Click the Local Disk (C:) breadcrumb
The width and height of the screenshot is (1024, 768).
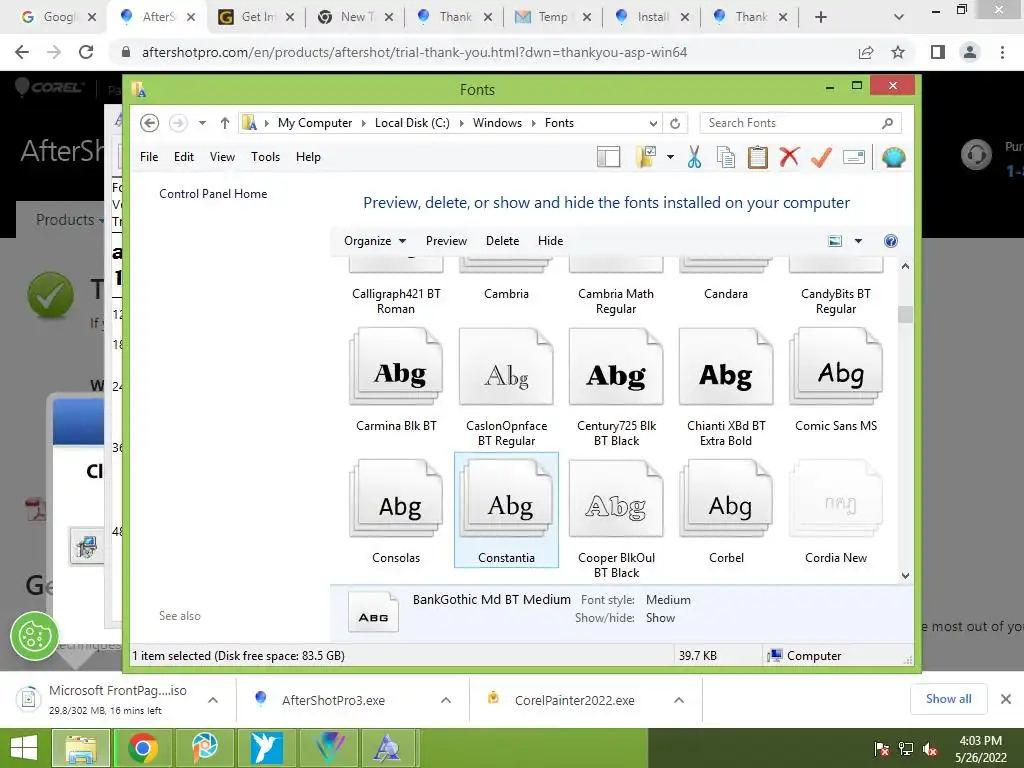(412, 123)
